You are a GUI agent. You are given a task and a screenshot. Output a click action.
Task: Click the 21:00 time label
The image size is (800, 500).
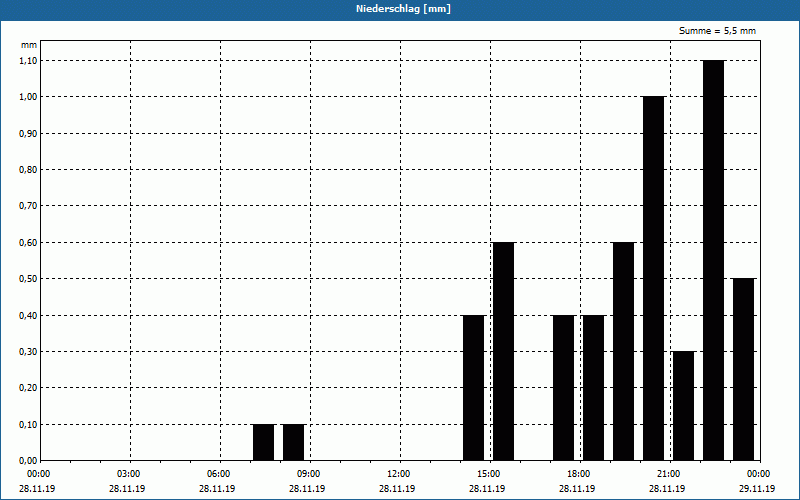pyautogui.click(x=669, y=474)
